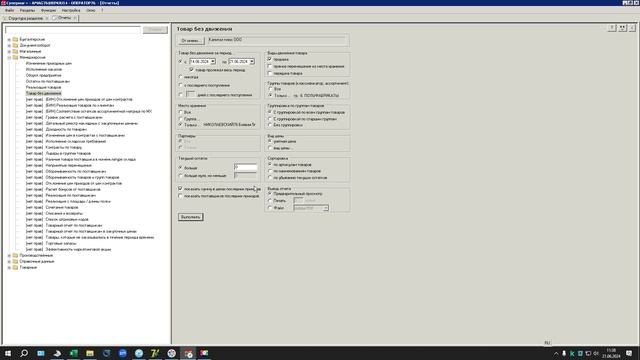Switch to the Структура разделов tab

pos(25,18)
